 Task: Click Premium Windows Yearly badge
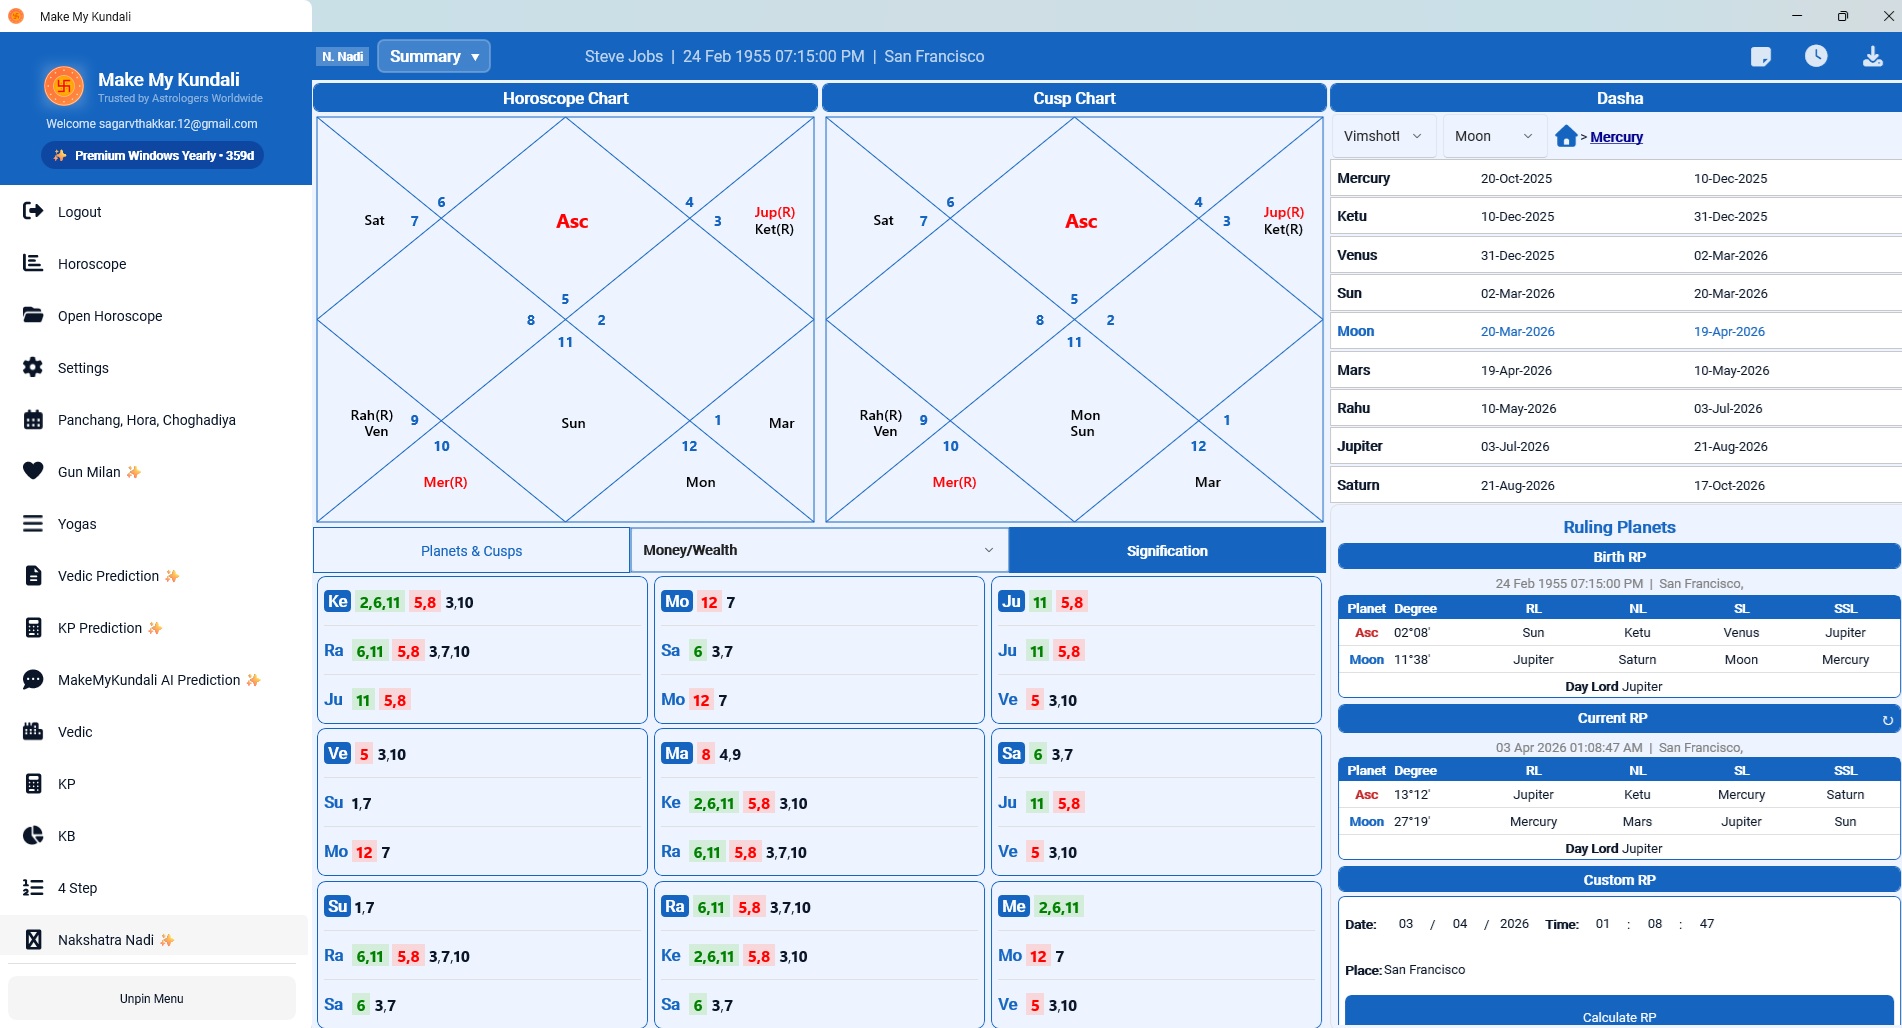tap(153, 155)
